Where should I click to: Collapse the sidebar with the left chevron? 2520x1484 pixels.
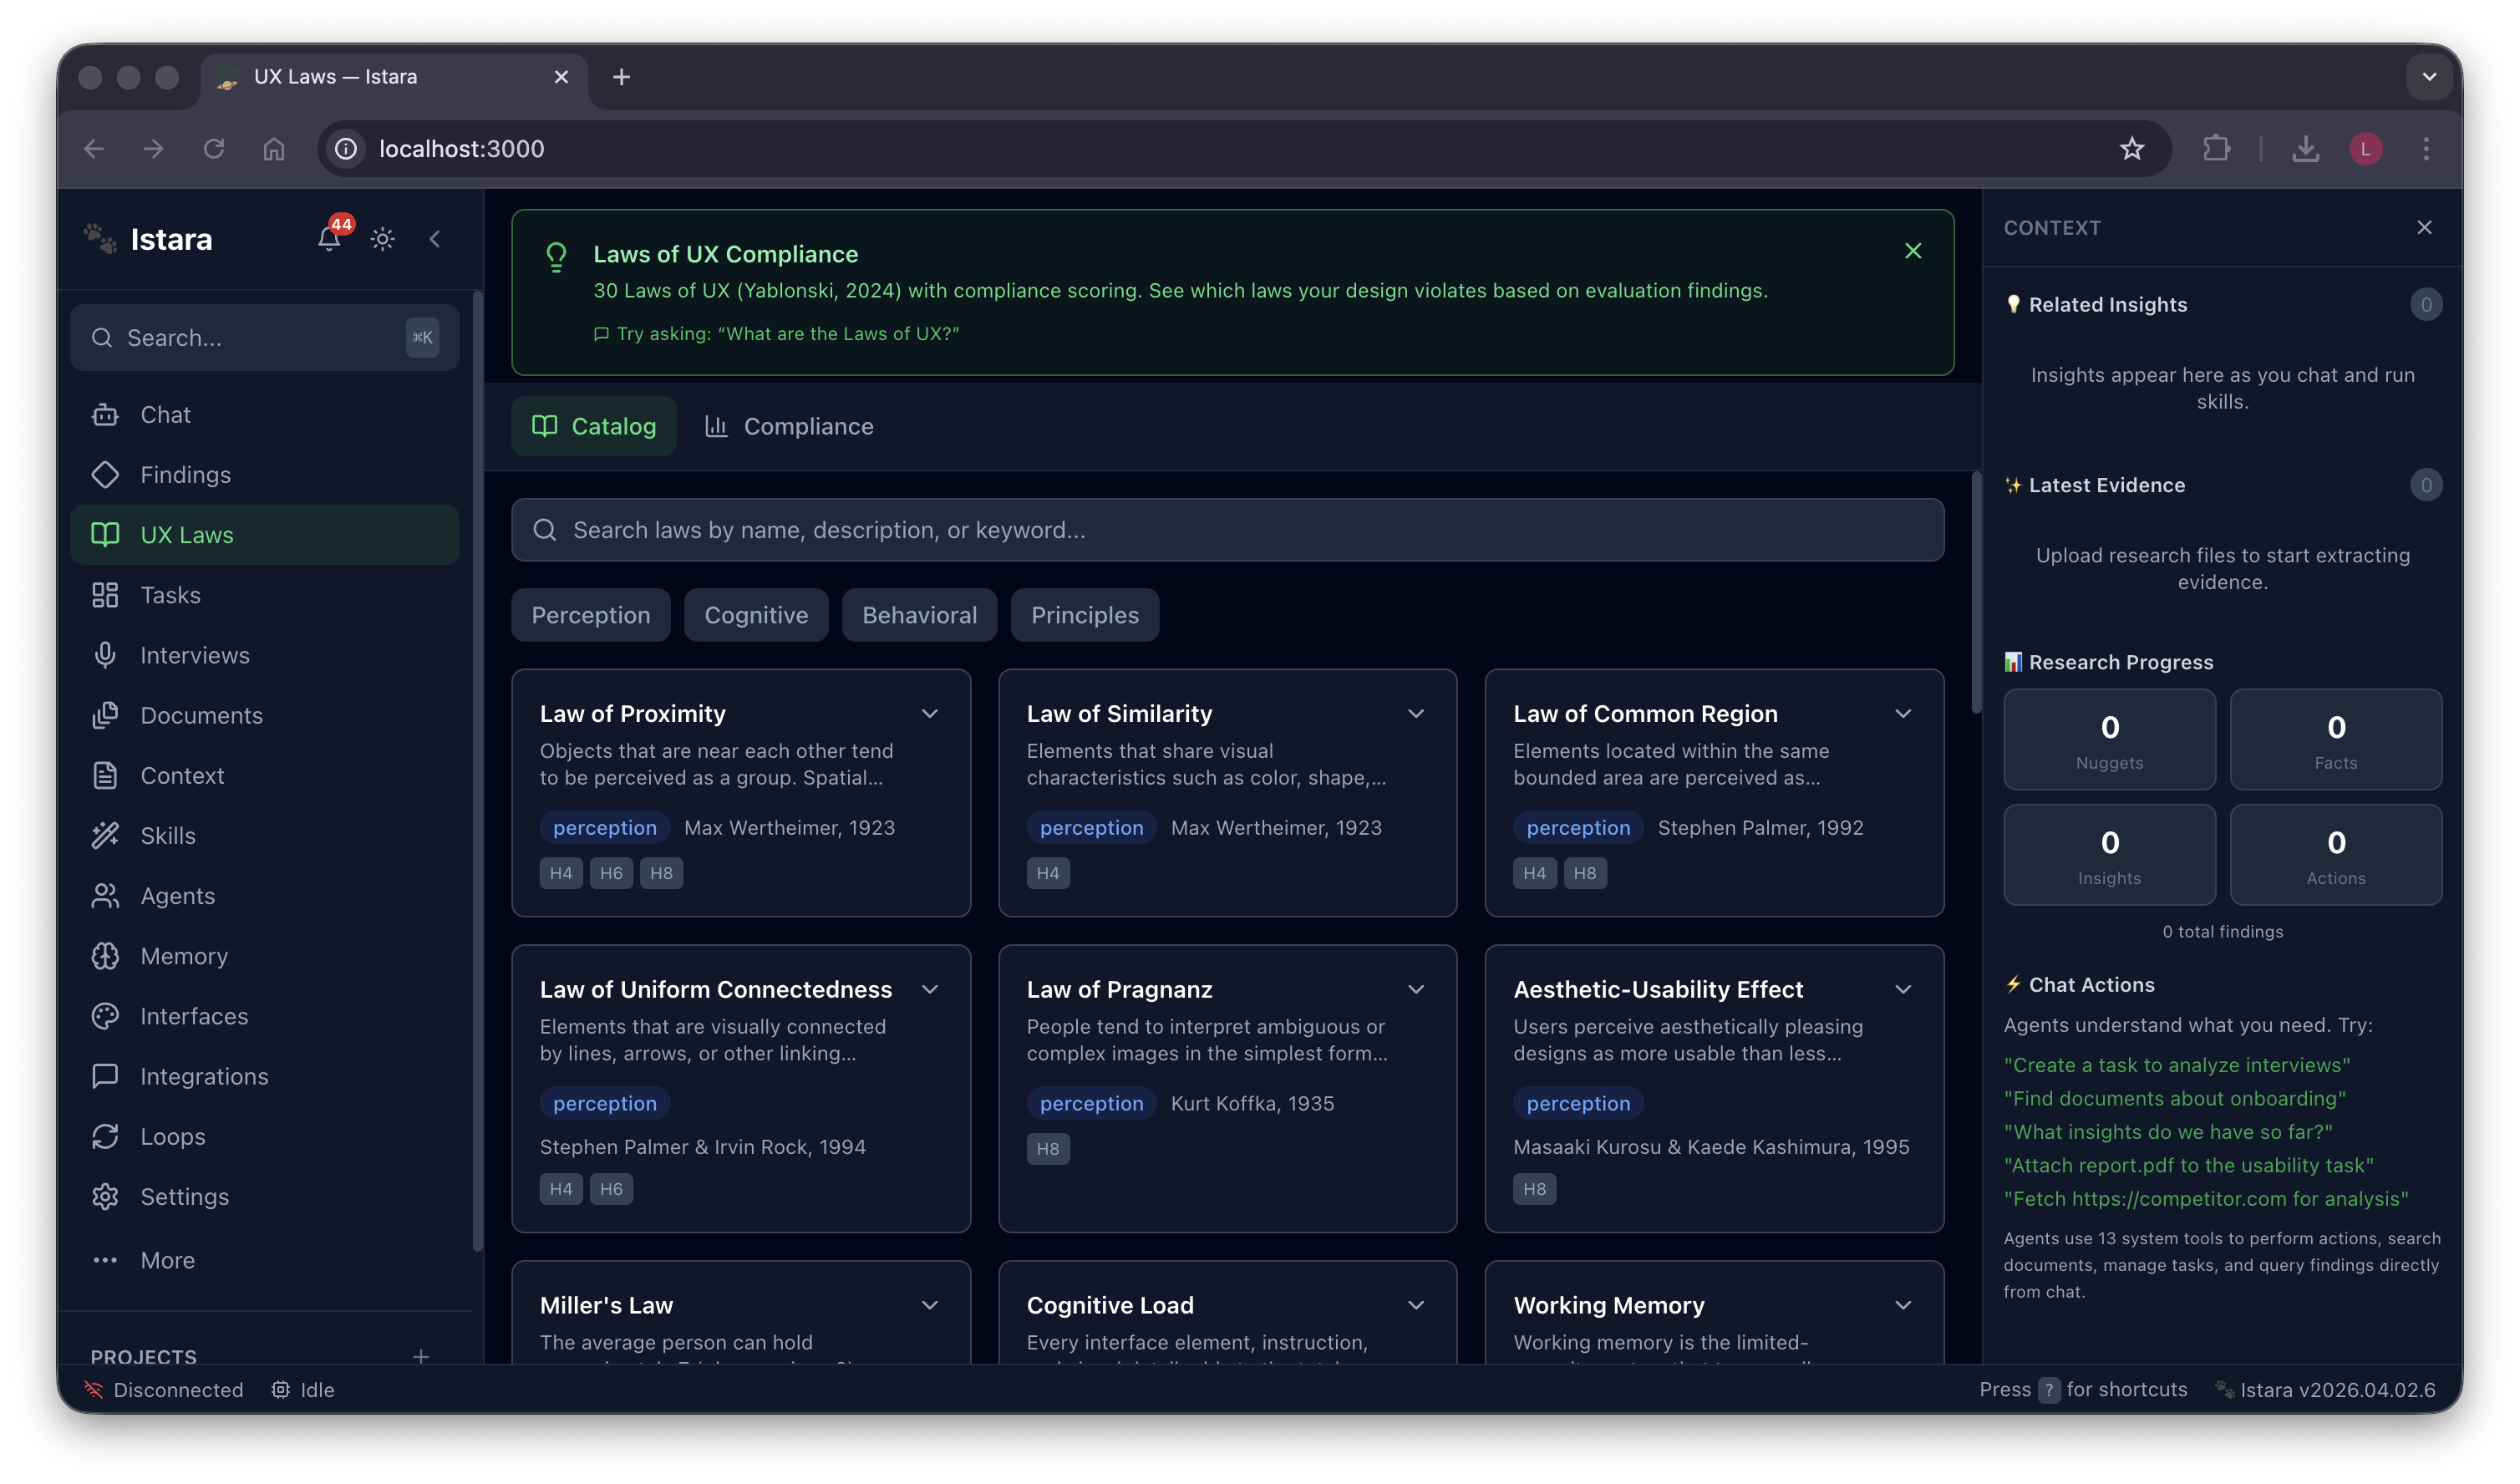coord(435,239)
